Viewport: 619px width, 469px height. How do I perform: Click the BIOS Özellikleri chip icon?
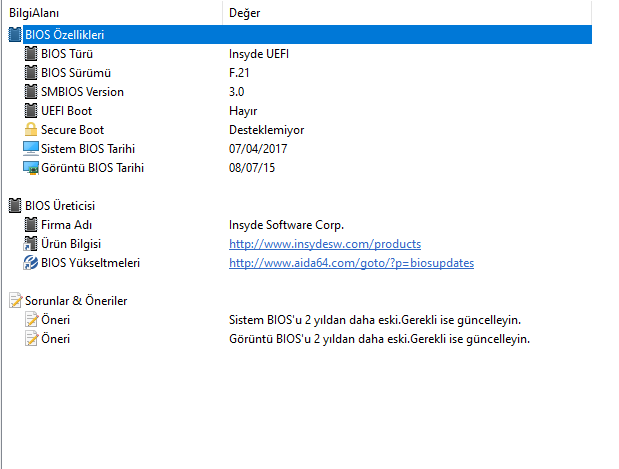click(15, 35)
